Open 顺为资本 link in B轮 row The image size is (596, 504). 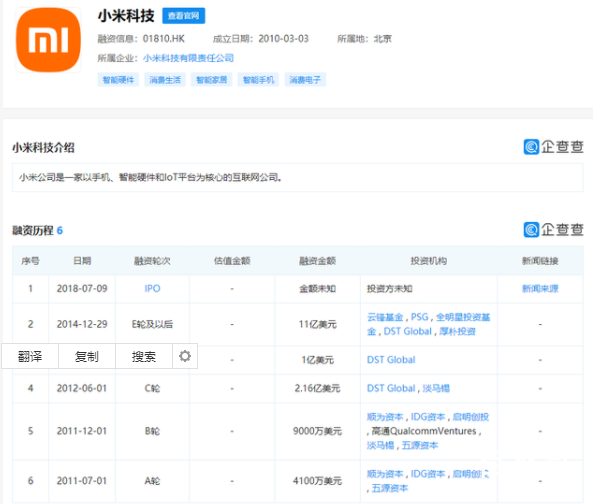coord(385,417)
